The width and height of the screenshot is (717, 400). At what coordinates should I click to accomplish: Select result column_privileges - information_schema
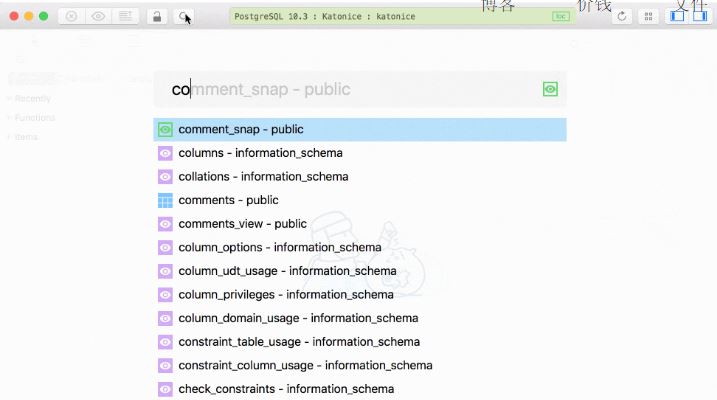click(x=360, y=295)
